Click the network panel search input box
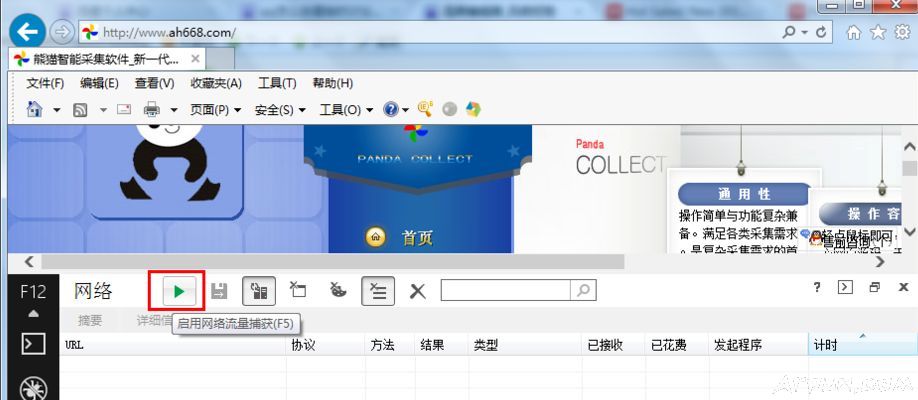This screenshot has width=918, height=400. pyautogui.click(x=505, y=290)
